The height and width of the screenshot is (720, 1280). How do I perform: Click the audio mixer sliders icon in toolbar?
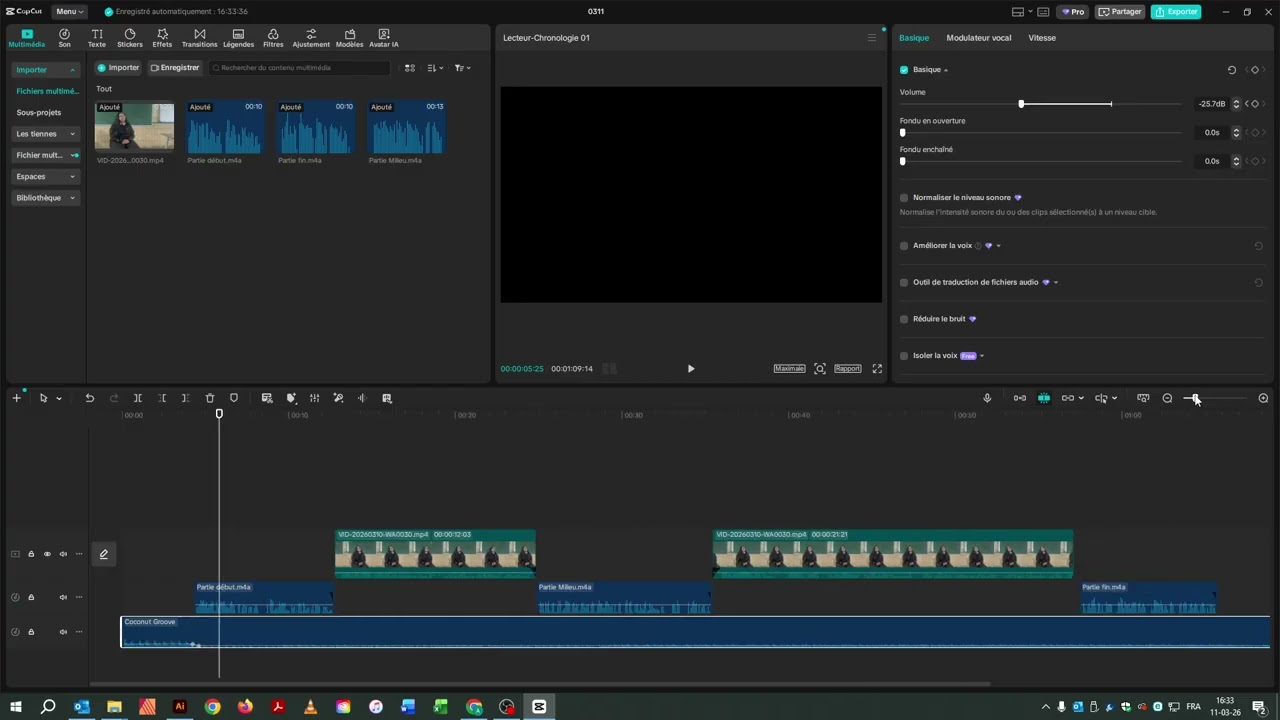314,398
